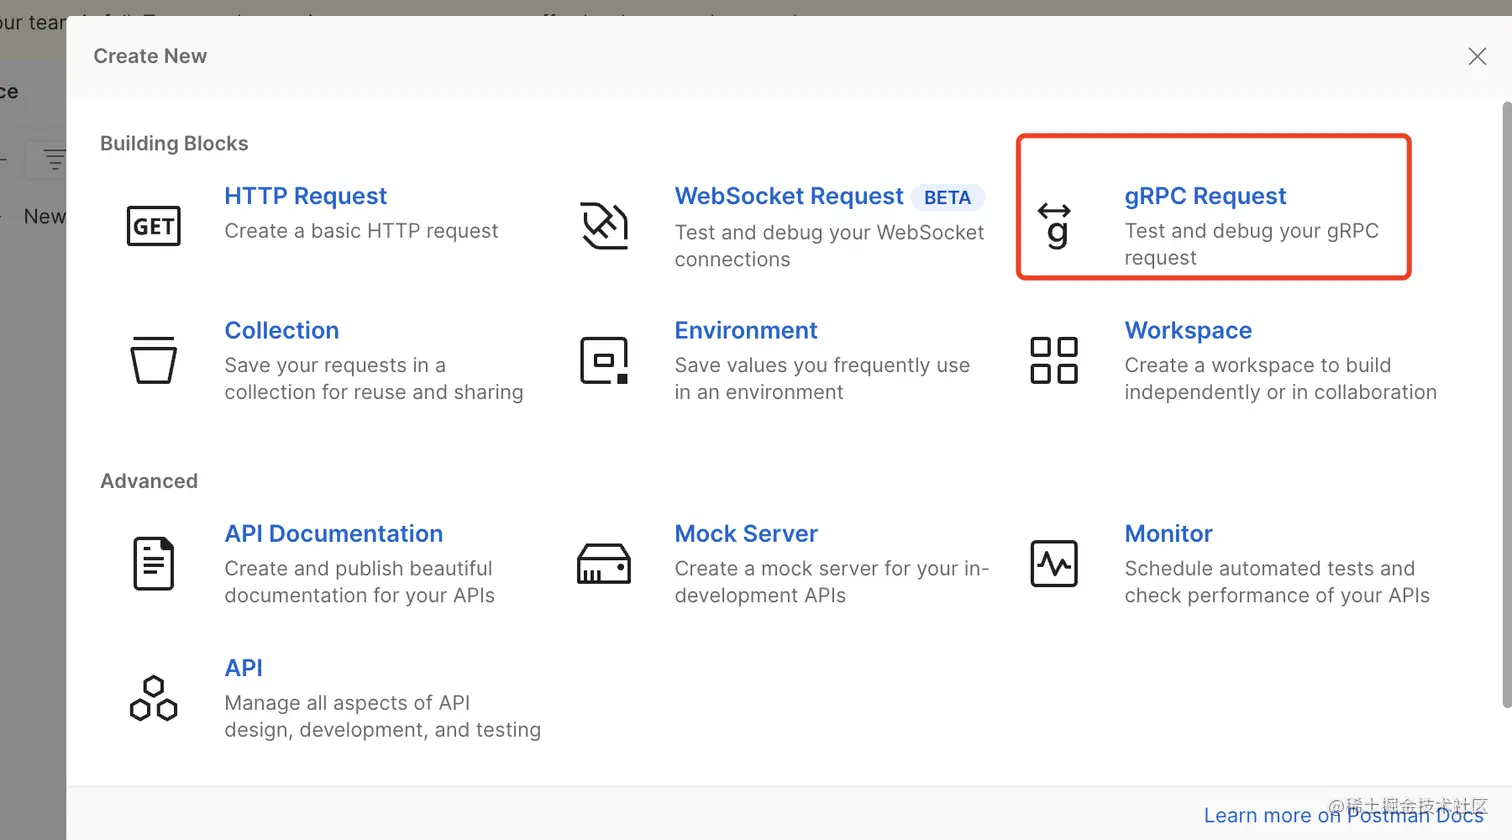Open Learn more on Postman Docs link
The image size is (1512, 840).
(x=1343, y=815)
